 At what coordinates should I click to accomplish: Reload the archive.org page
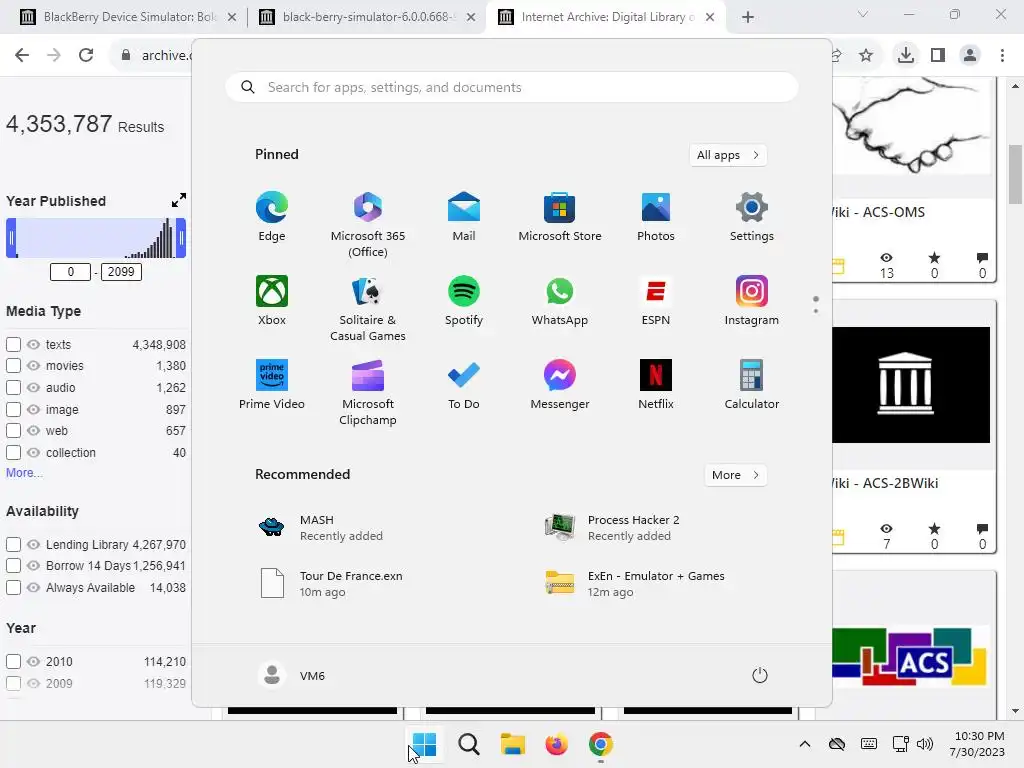[x=86, y=55]
